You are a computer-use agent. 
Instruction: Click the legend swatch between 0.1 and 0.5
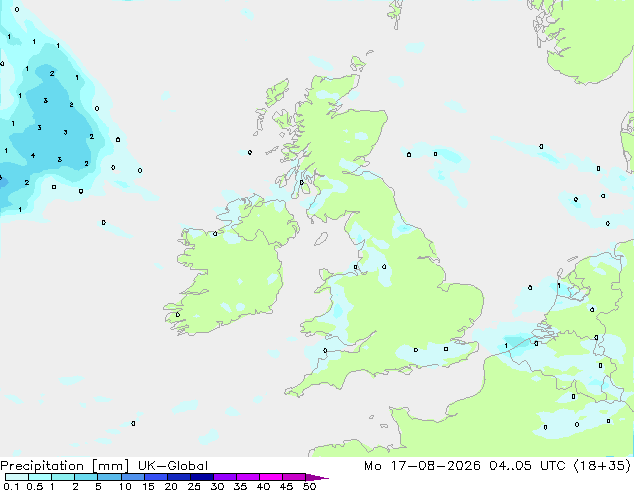tap(17, 477)
